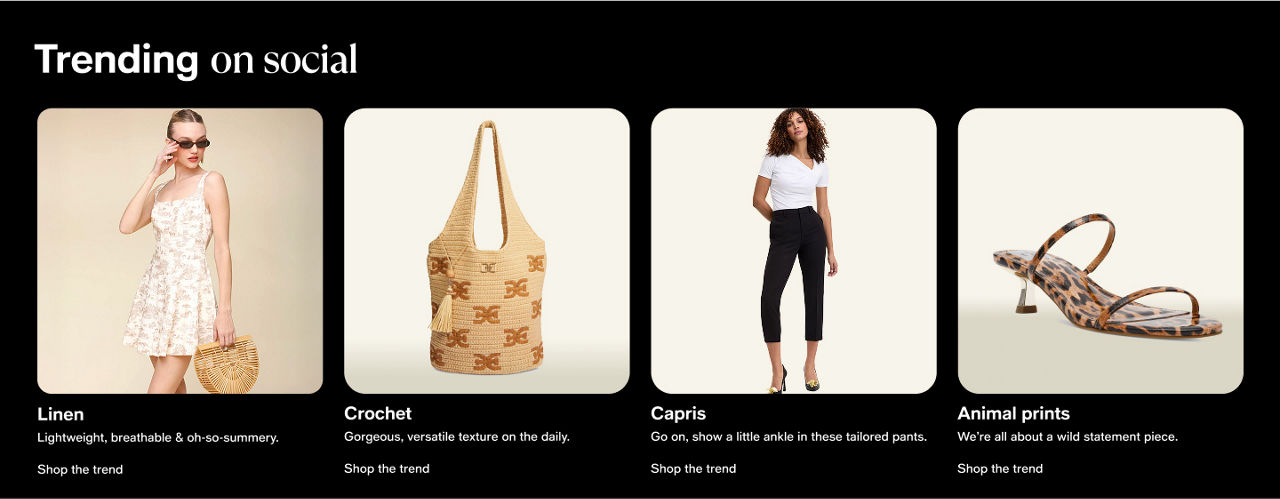Click the black cropped pants in Capris photo

pos(793,274)
